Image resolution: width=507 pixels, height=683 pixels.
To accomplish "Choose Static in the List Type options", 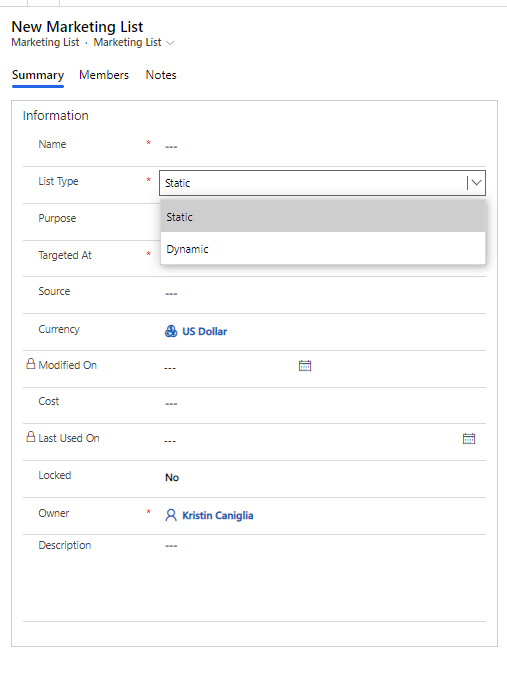I will point(323,216).
